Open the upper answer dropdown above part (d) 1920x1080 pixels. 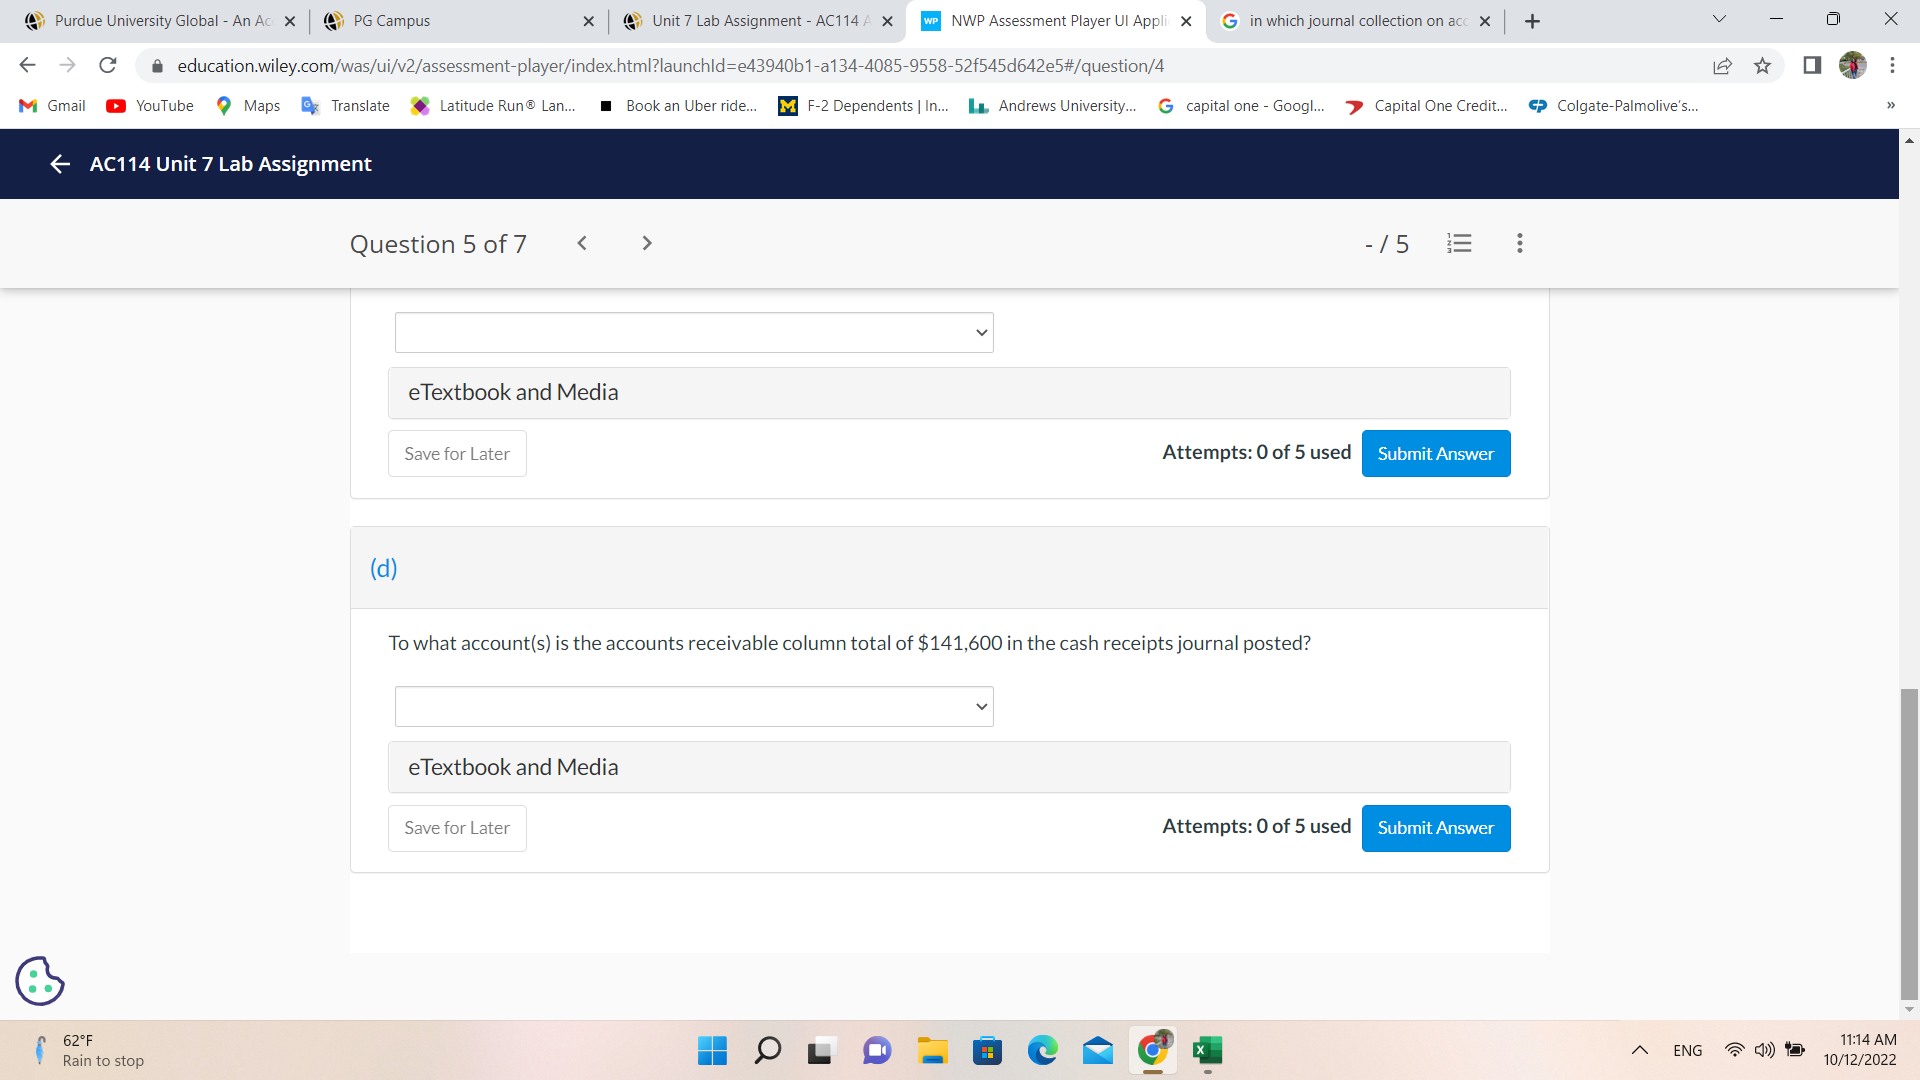694,333
